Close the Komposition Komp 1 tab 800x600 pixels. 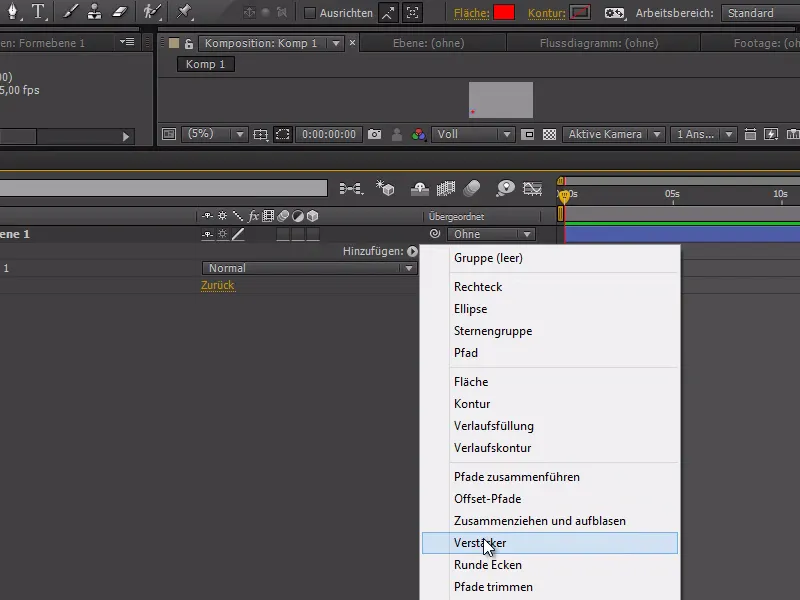tap(352, 43)
